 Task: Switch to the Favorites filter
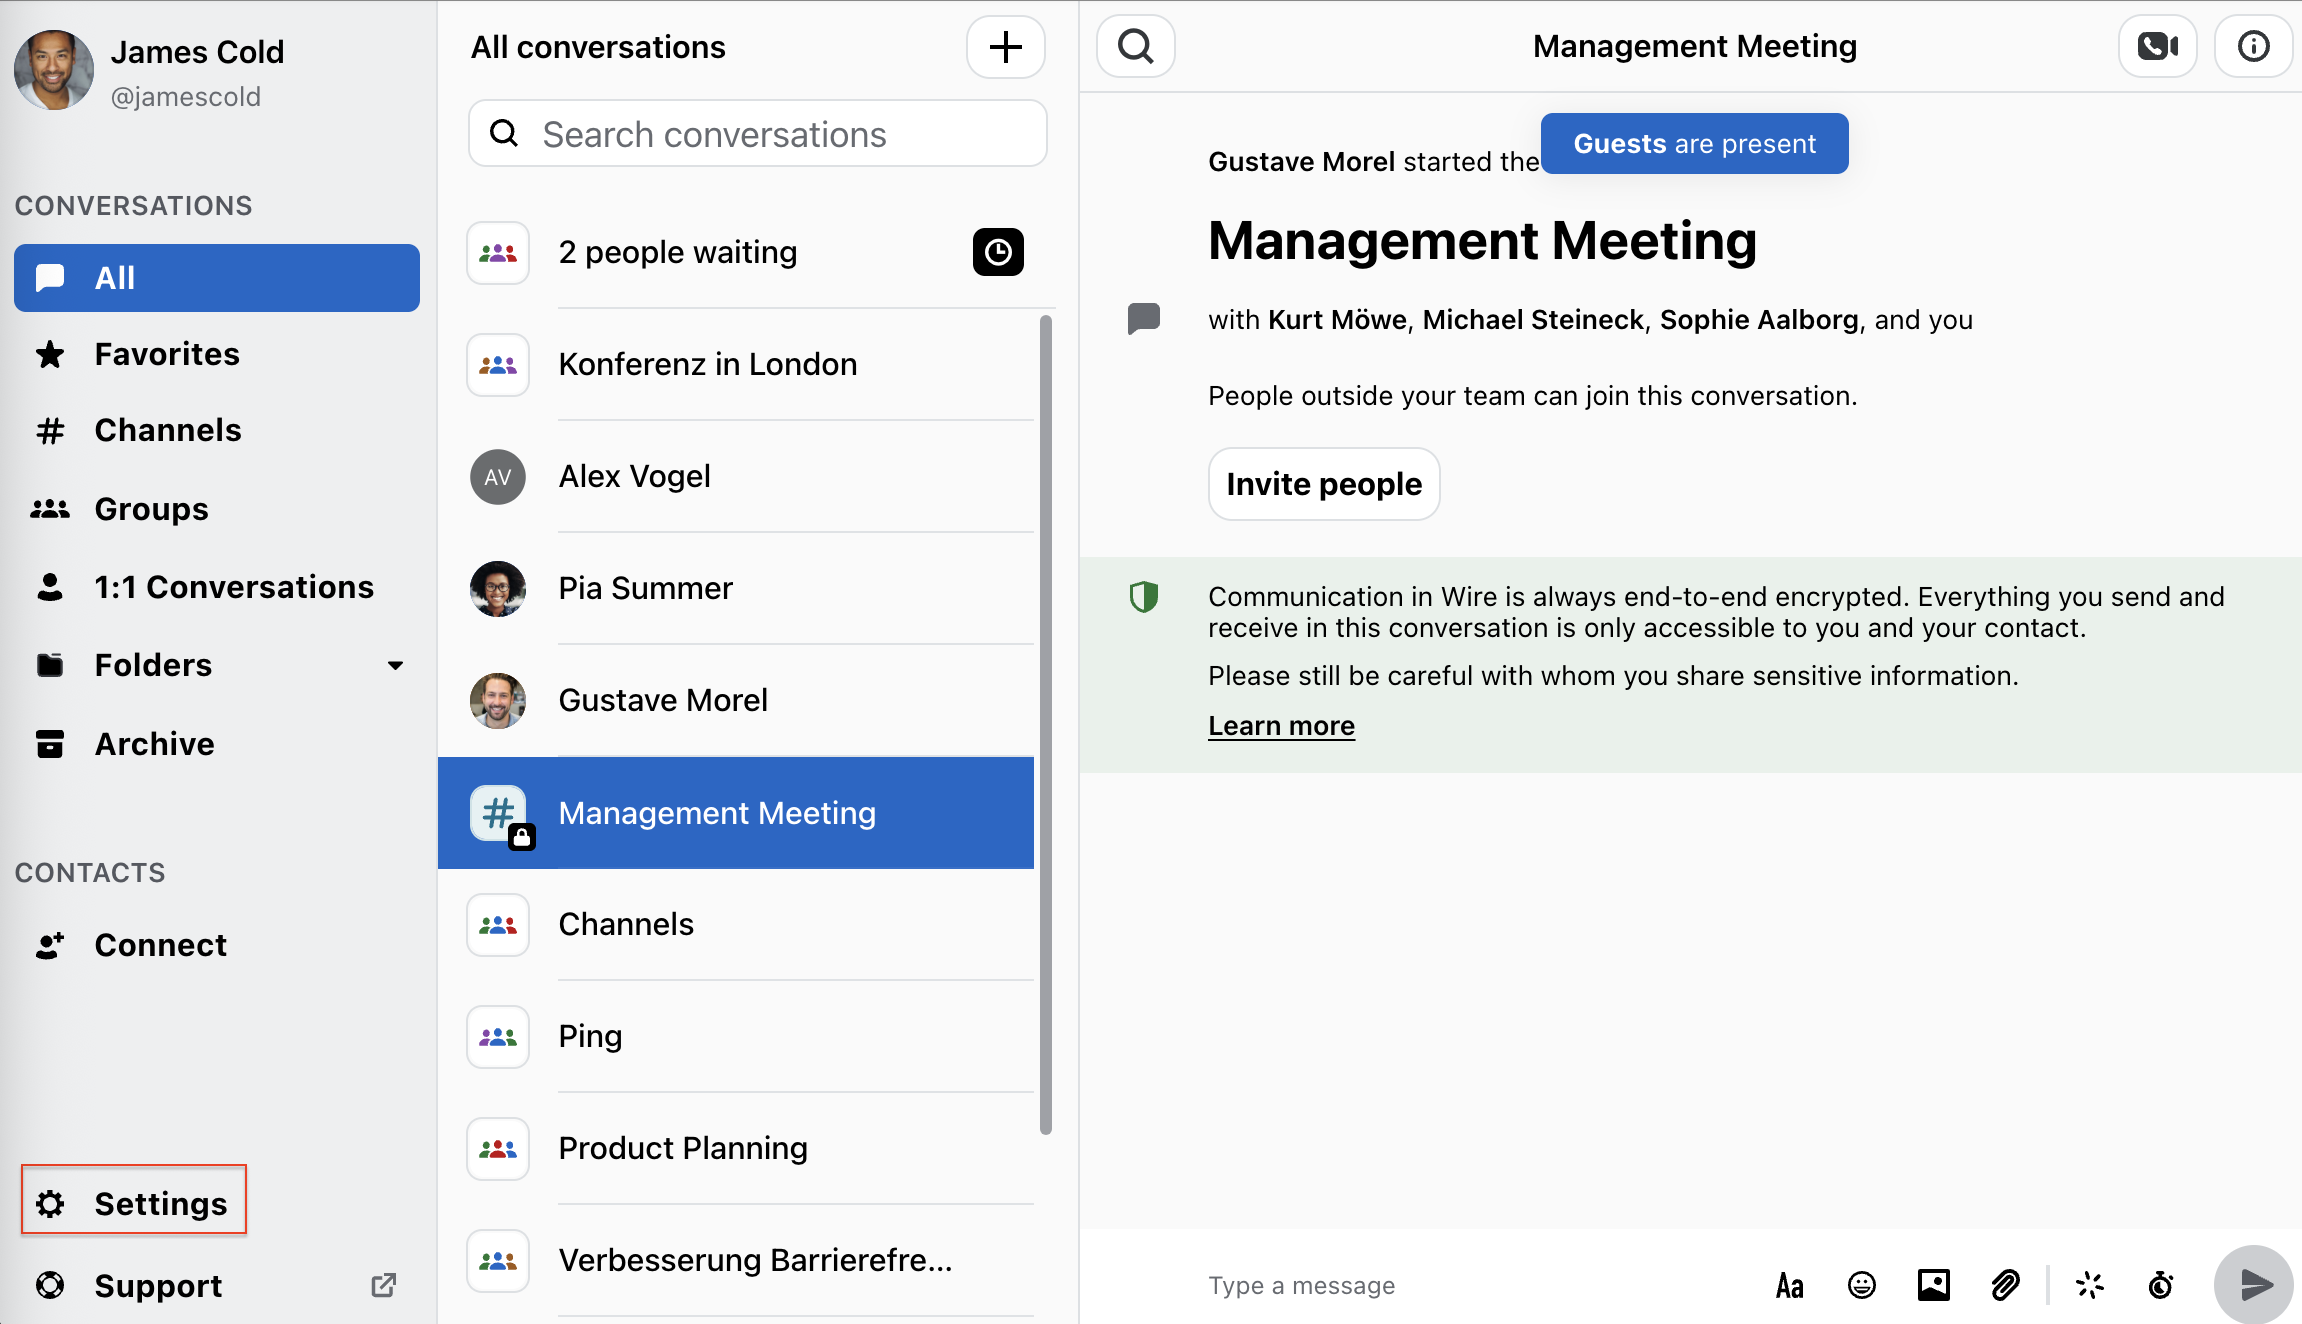(167, 354)
